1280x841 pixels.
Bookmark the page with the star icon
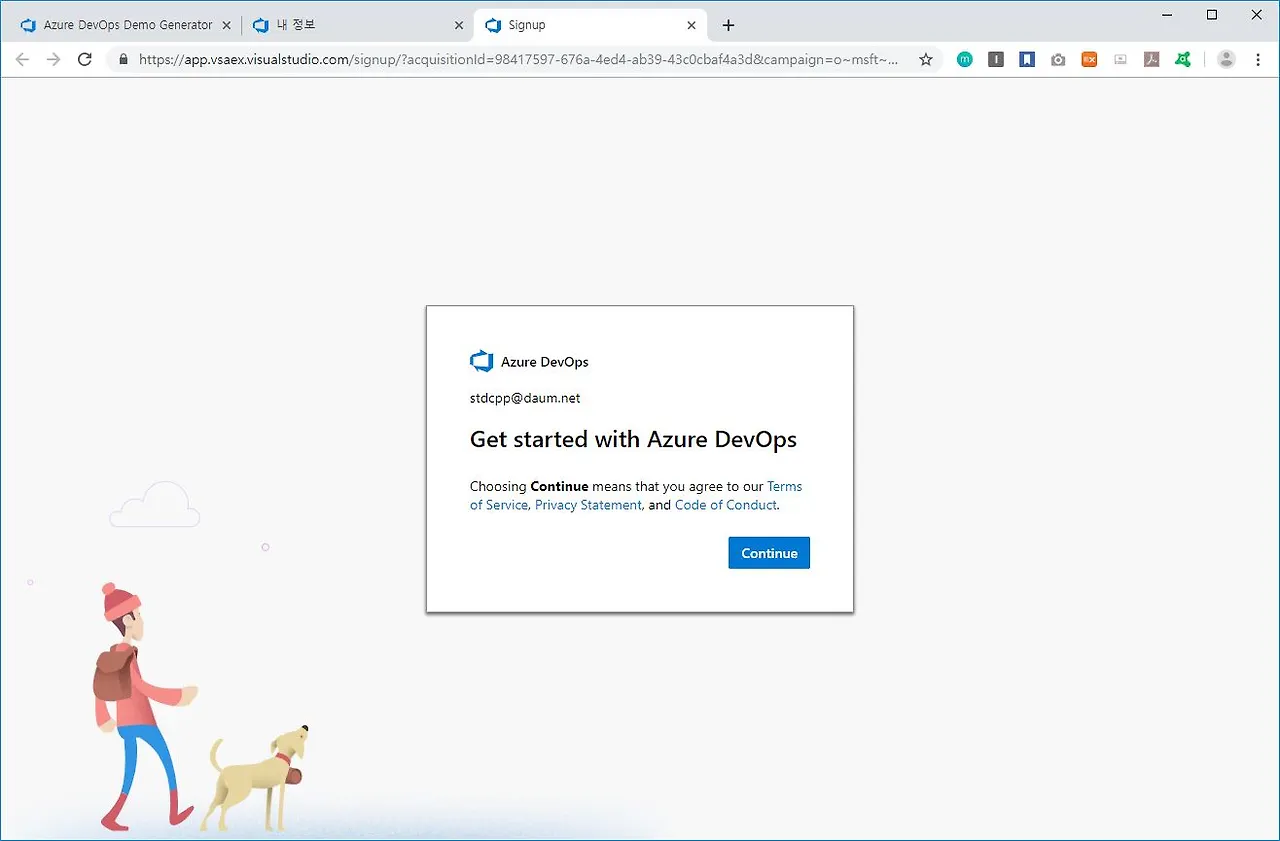pos(925,59)
